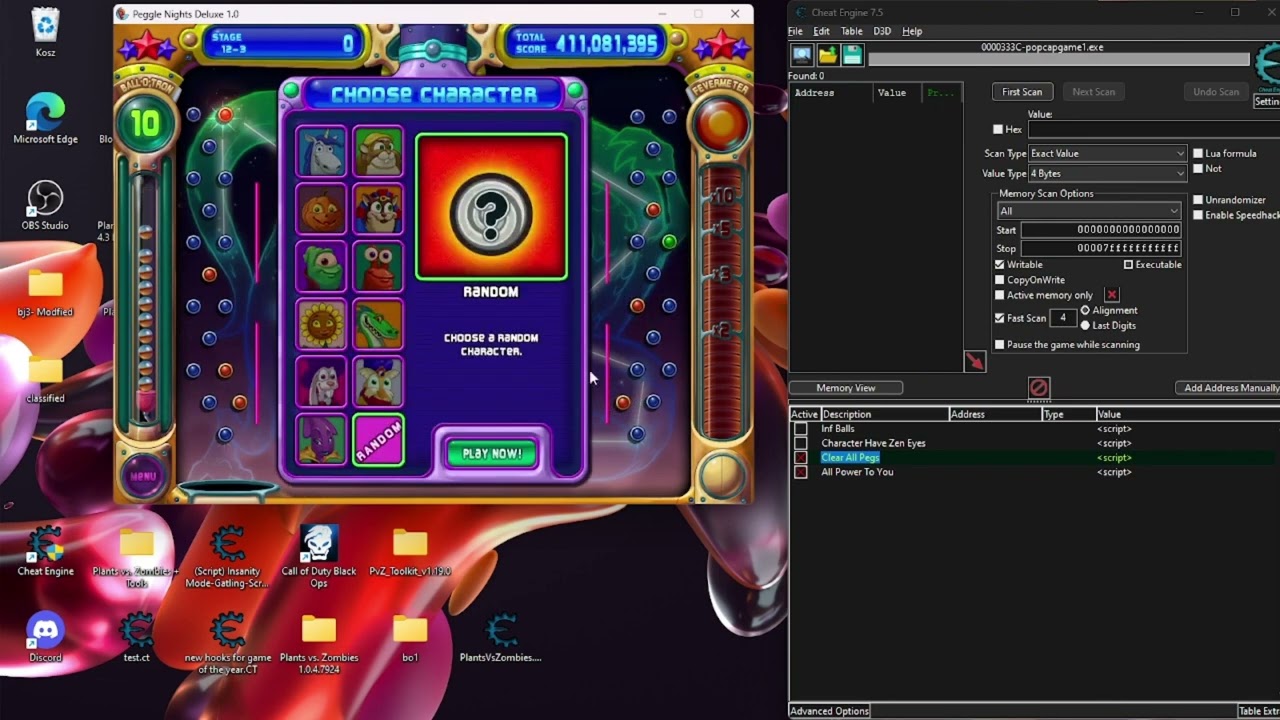
Task: Activate Character Have Zen Eyes checkbox
Action: tap(800, 443)
